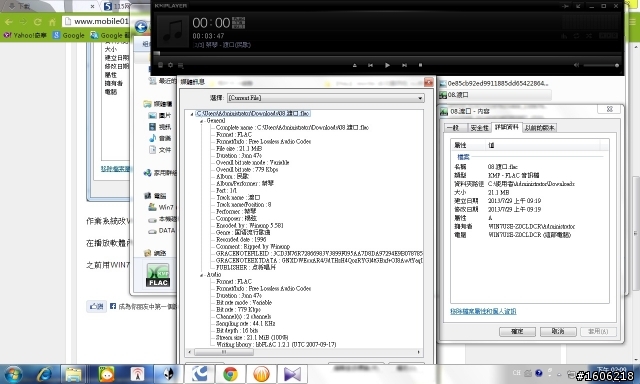The width and height of the screenshot is (640, 384).
Task: Switch to 詳細資料 tab in properties dialog
Action: [x=507, y=127]
